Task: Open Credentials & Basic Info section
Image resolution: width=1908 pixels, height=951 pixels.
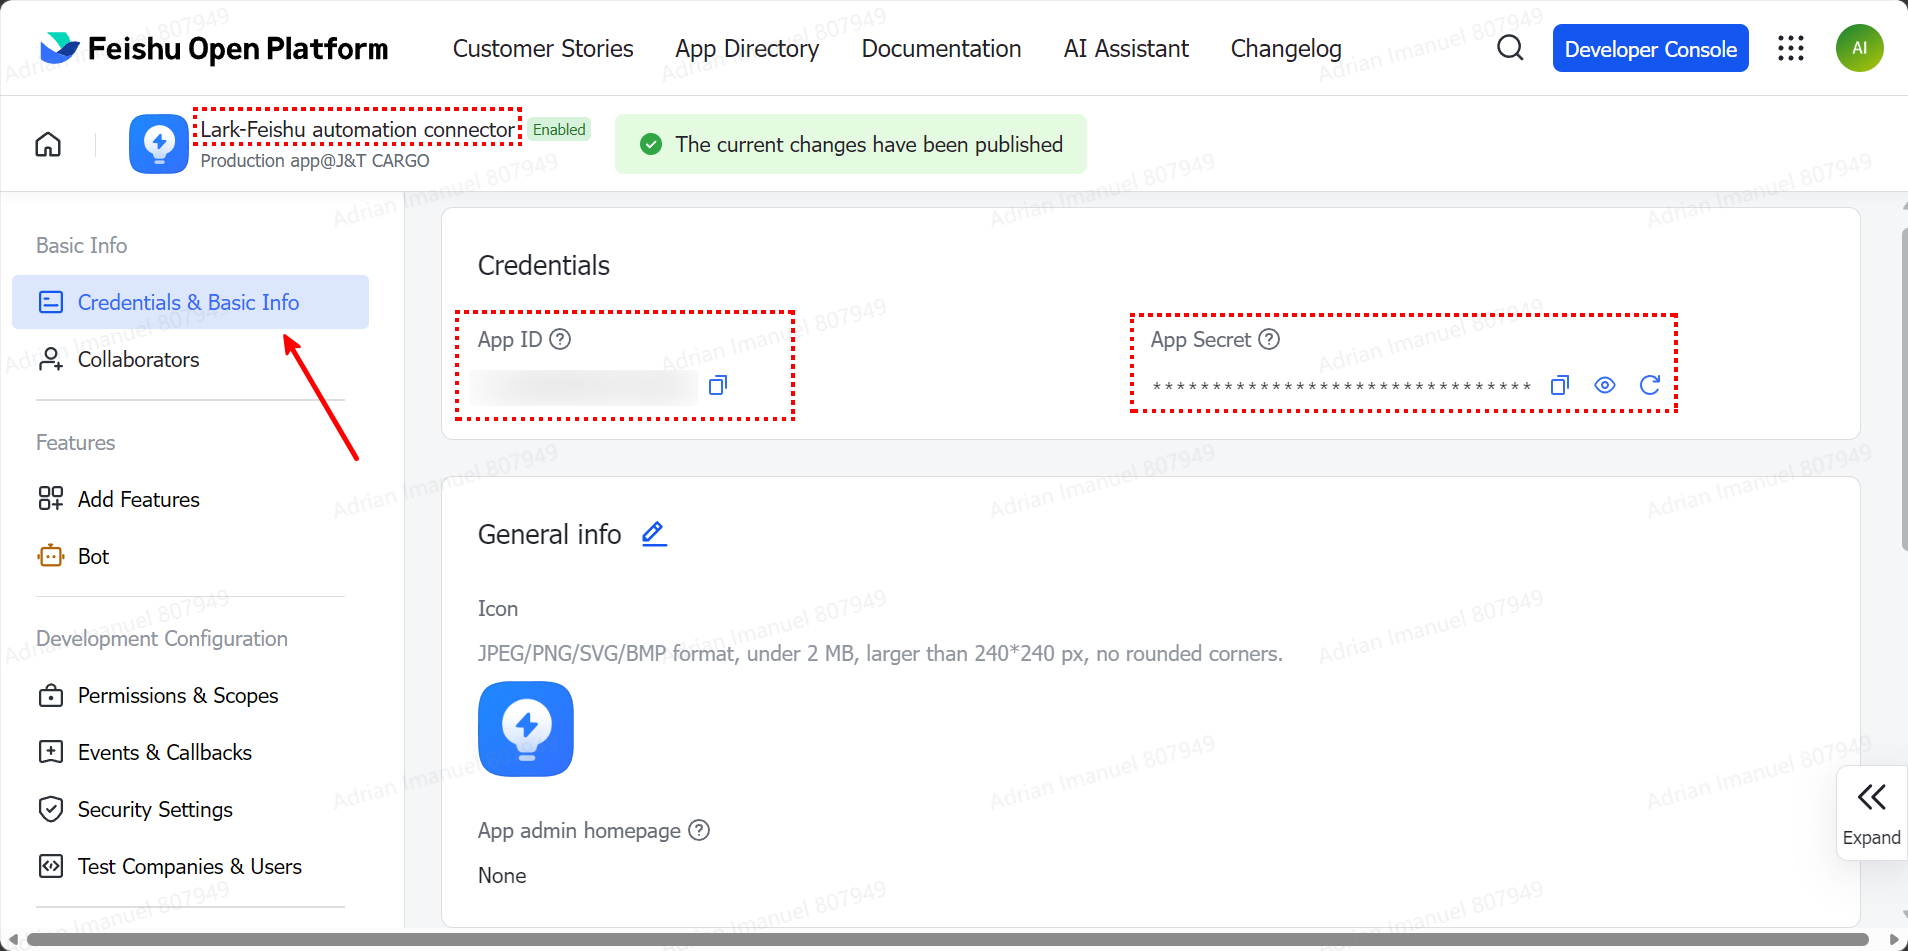Action: coord(190,302)
